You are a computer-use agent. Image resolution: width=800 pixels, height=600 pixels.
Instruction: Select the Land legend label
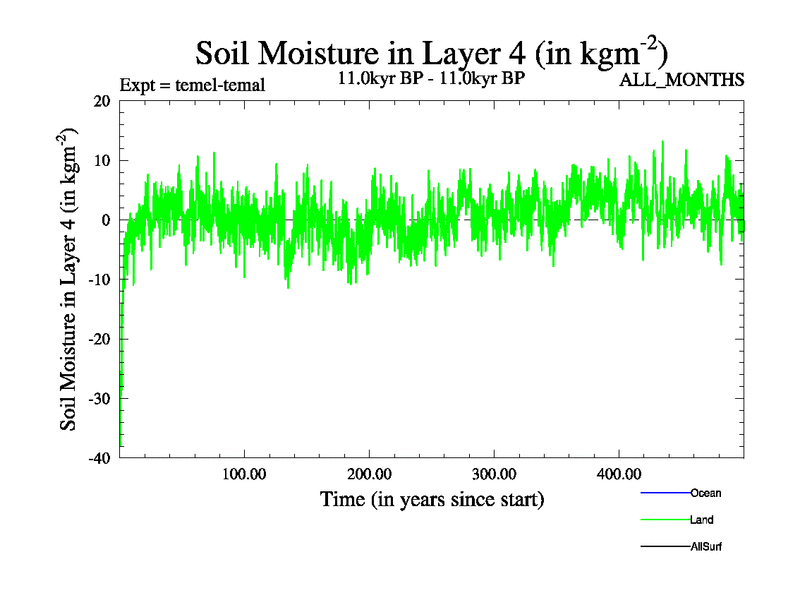coord(701,520)
